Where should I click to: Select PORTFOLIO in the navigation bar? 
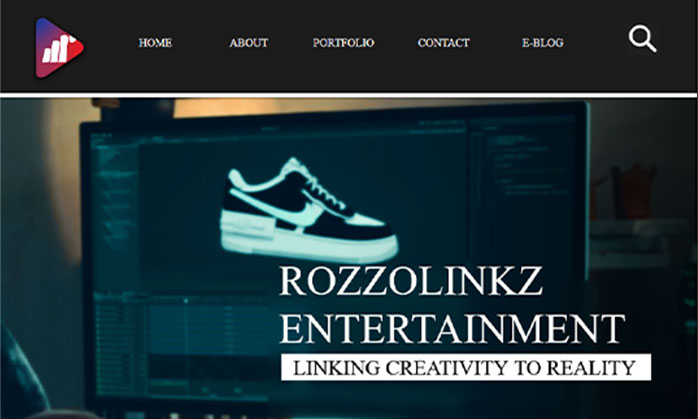click(x=343, y=43)
